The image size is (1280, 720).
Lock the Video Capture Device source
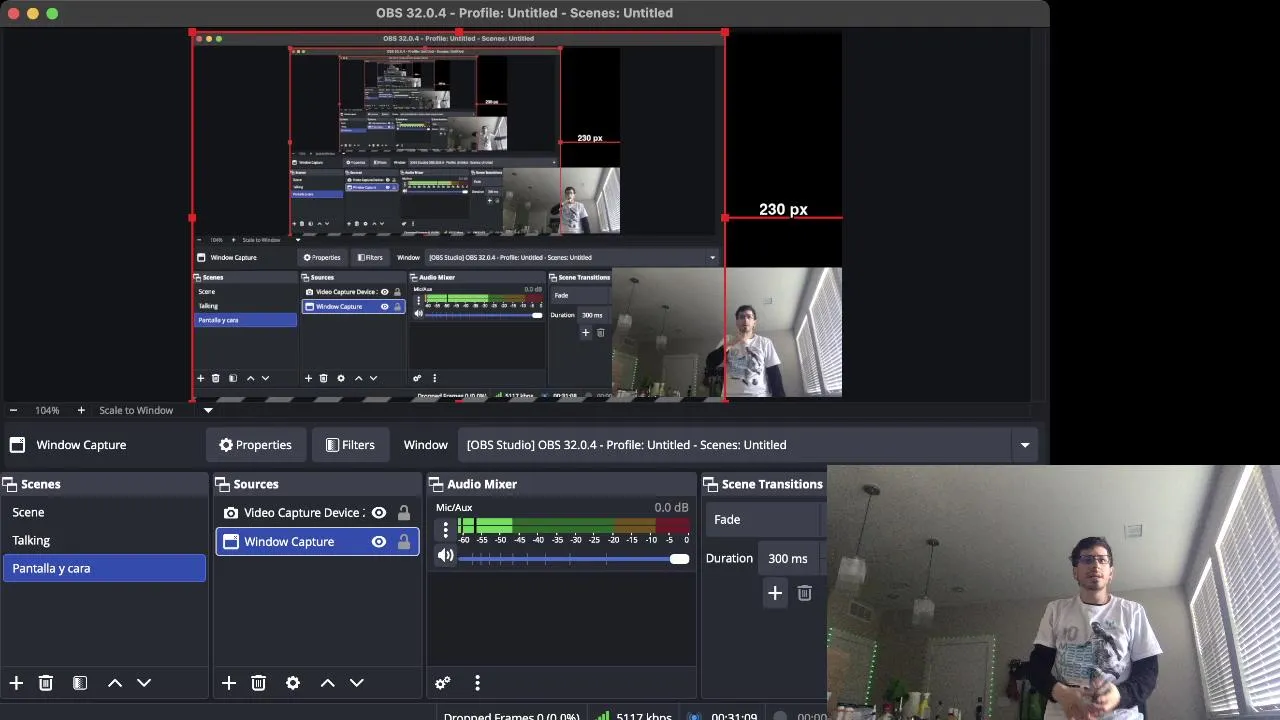point(404,513)
